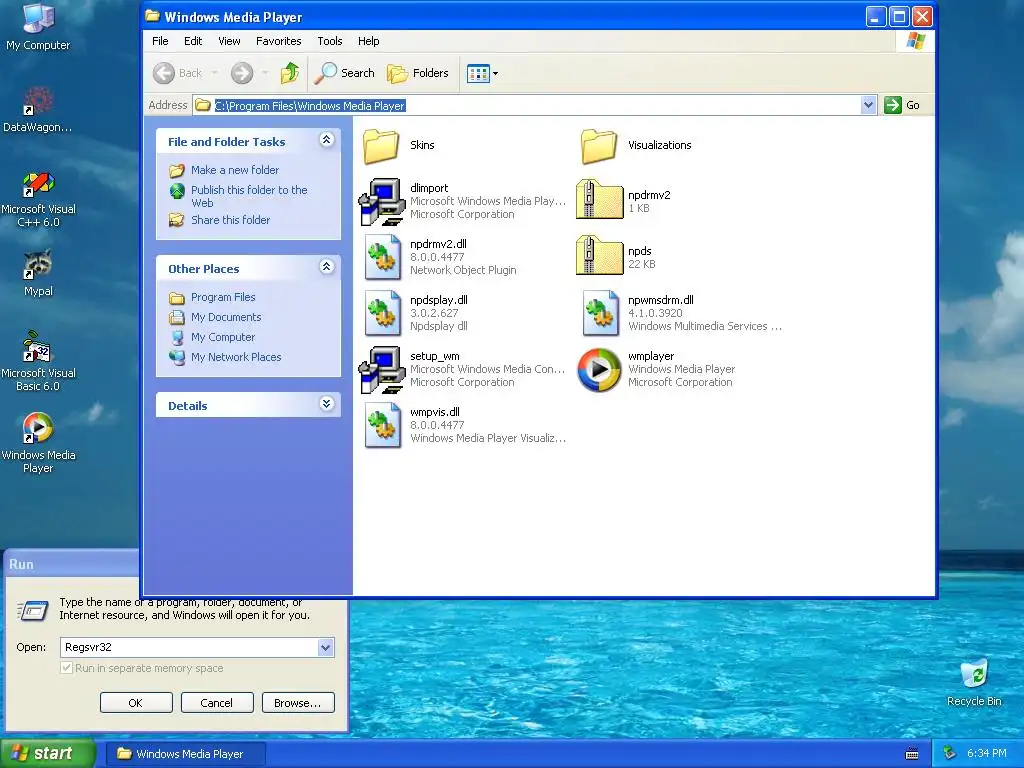Viewport: 1024px width, 768px height.
Task: Open the Tools menu
Action: [x=330, y=41]
